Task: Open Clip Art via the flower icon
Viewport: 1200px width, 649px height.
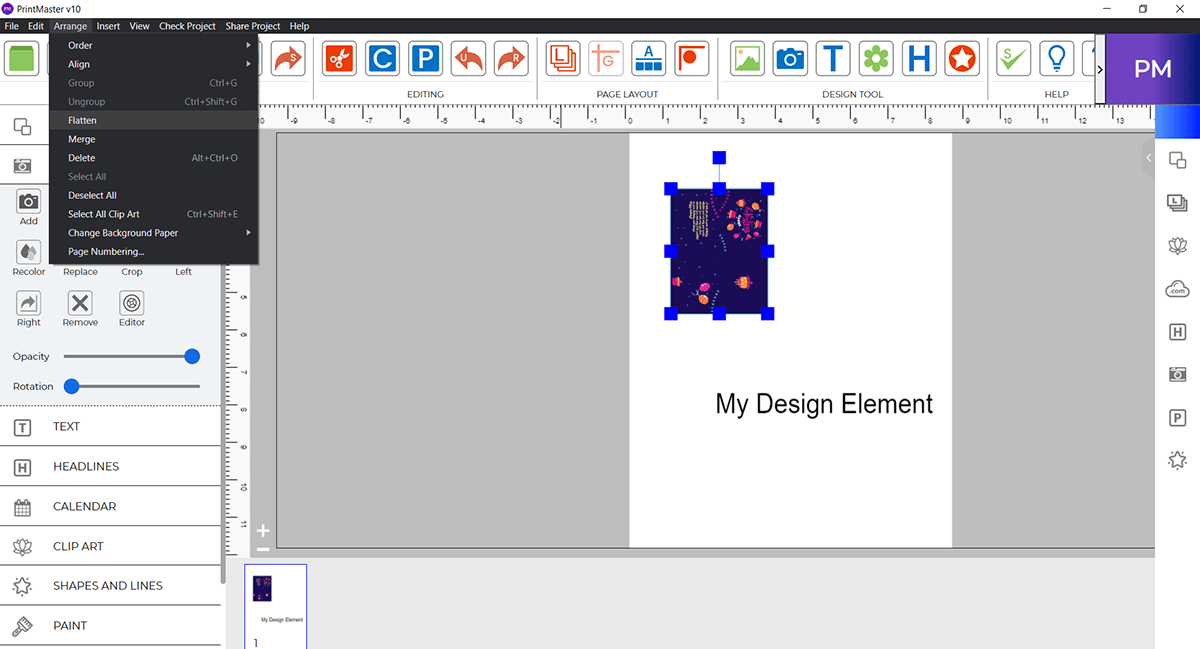Action: 876,58
